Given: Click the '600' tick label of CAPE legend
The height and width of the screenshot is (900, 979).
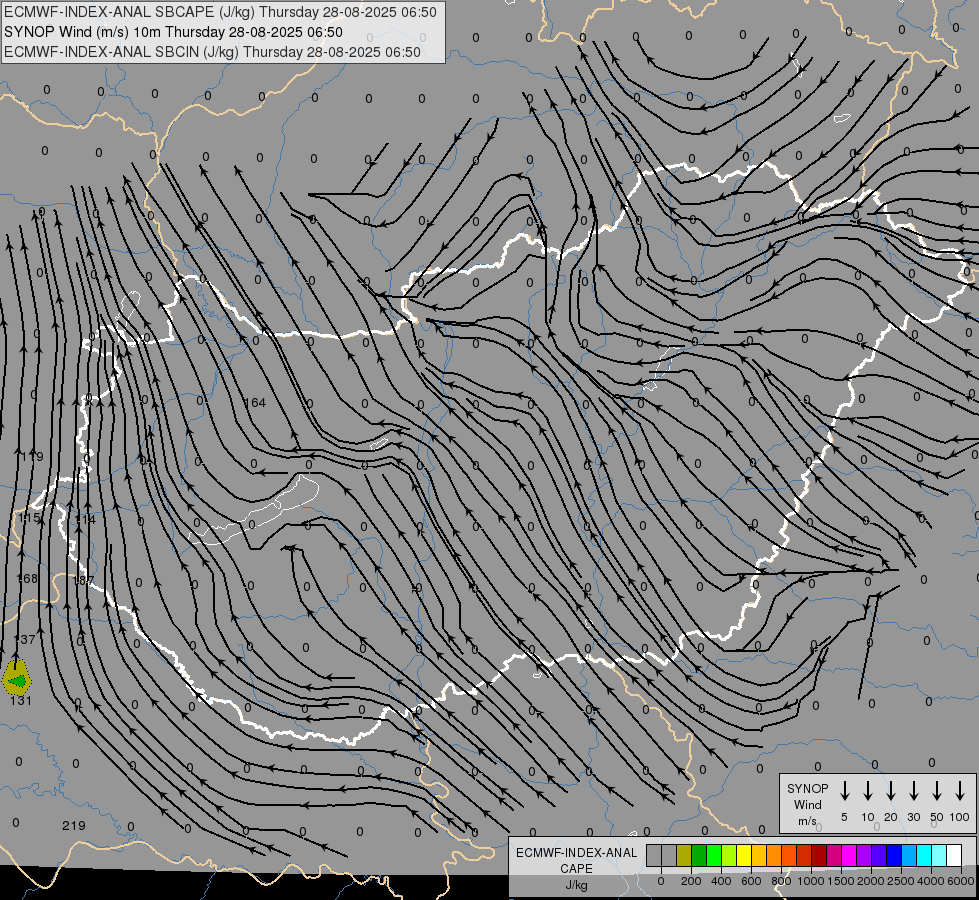Looking at the screenshot, I should [x=751, y=881].
